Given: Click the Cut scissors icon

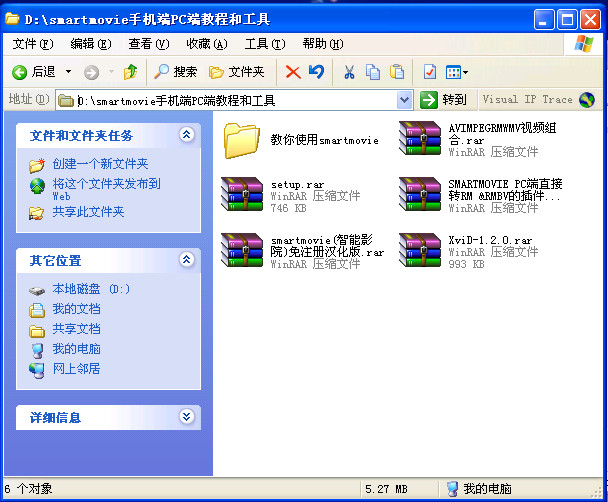Looking at the screenshot, I should pyautogui.click(x=349, y=72).
